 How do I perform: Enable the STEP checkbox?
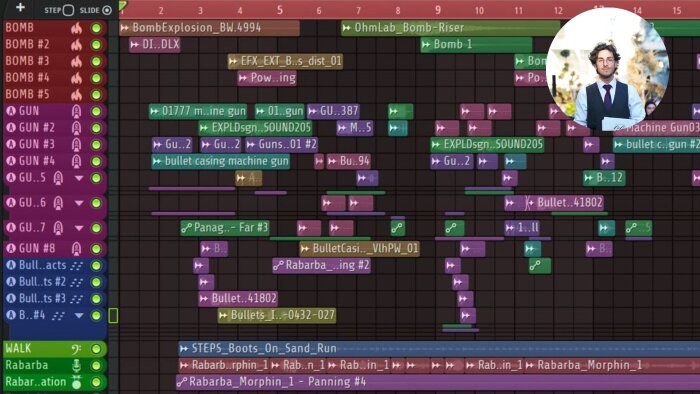[x=68, y=10]
